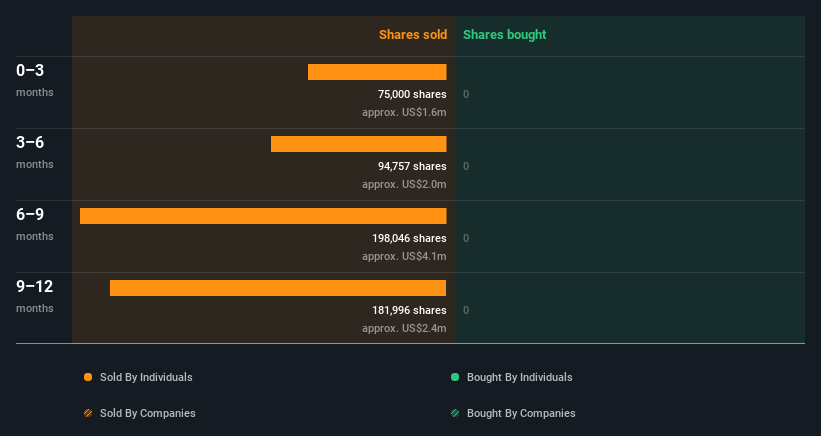The image size is (821, 436).
Task: Select the 9–12 months orange sold bar
Action: (278, 288)
